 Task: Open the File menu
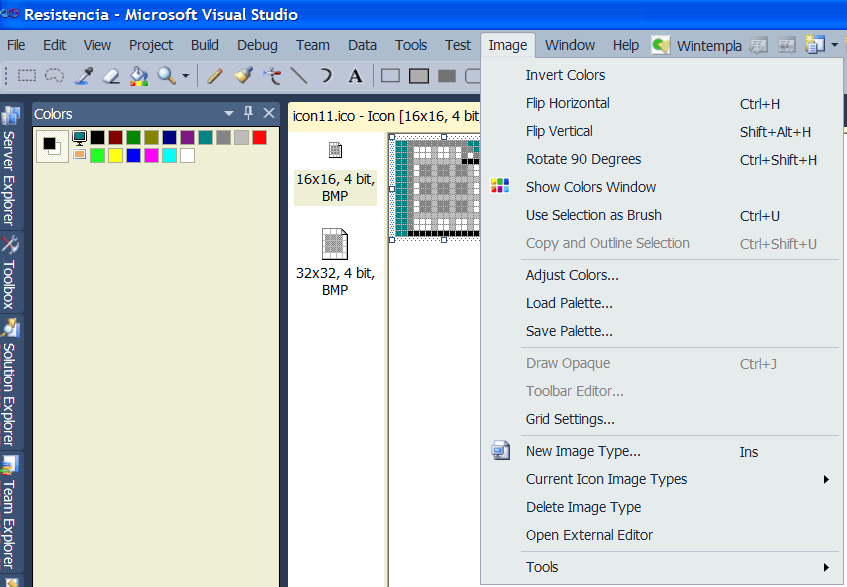pos(16,45)
